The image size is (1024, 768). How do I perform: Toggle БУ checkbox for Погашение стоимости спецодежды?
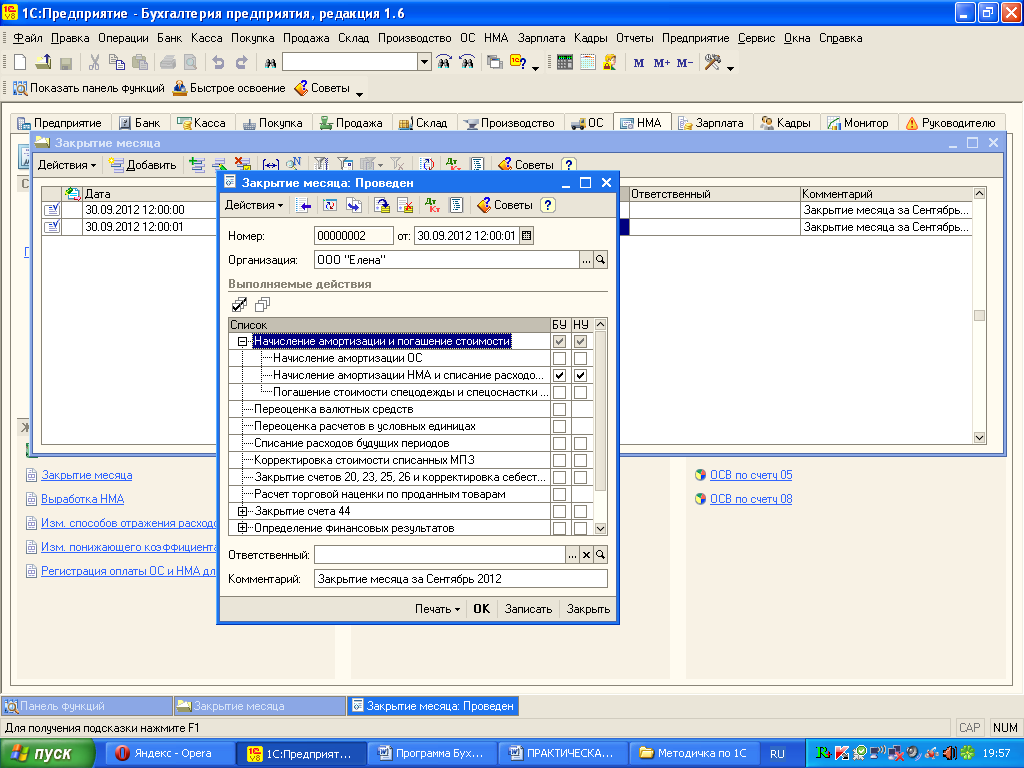[x=559, y=392]
